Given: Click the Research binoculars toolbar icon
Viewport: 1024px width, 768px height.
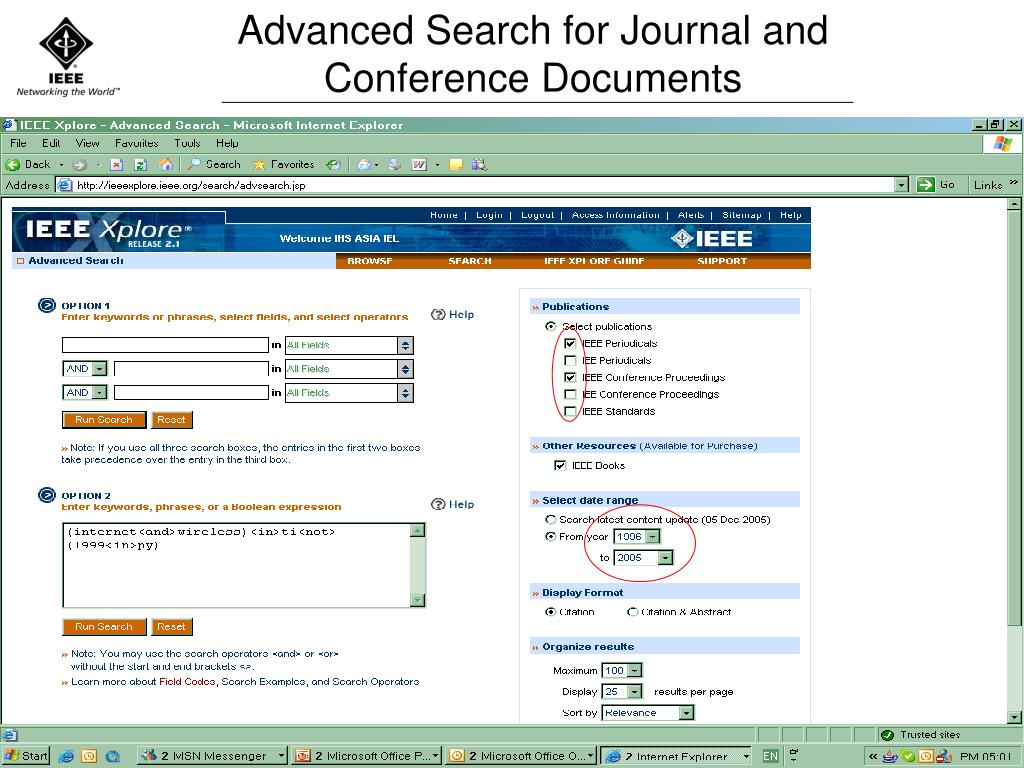Looking at the screenshot, I should (479, 165).
